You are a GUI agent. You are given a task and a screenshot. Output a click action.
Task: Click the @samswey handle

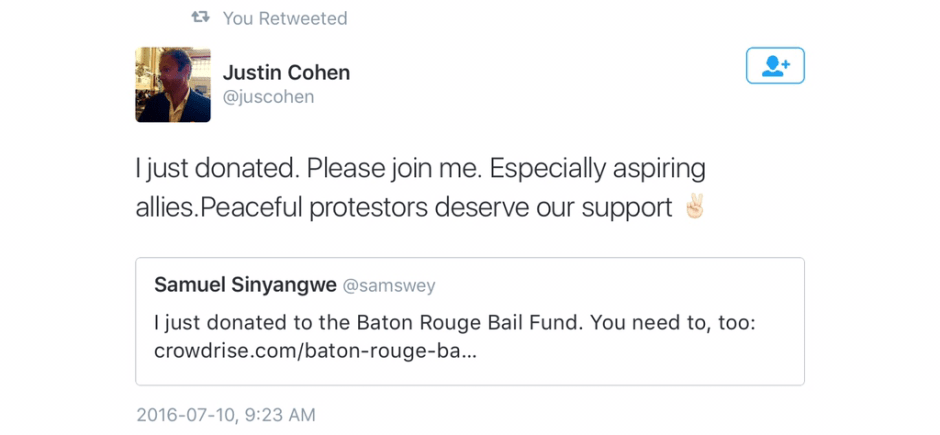[x=389, y=286]
